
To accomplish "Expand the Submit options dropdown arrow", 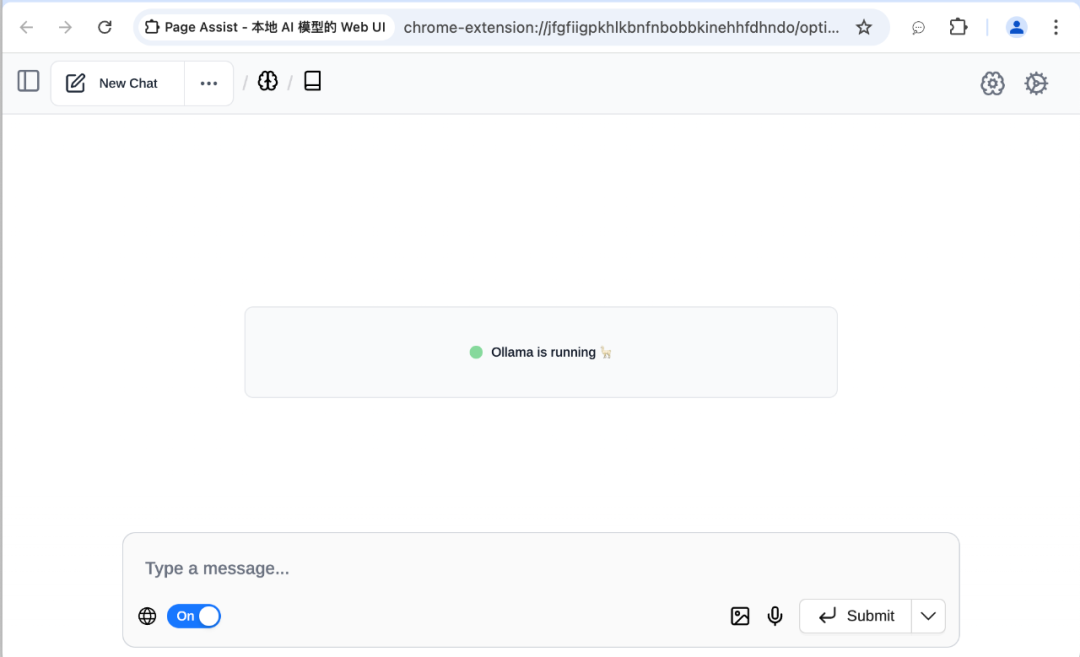I will point(928,616).
